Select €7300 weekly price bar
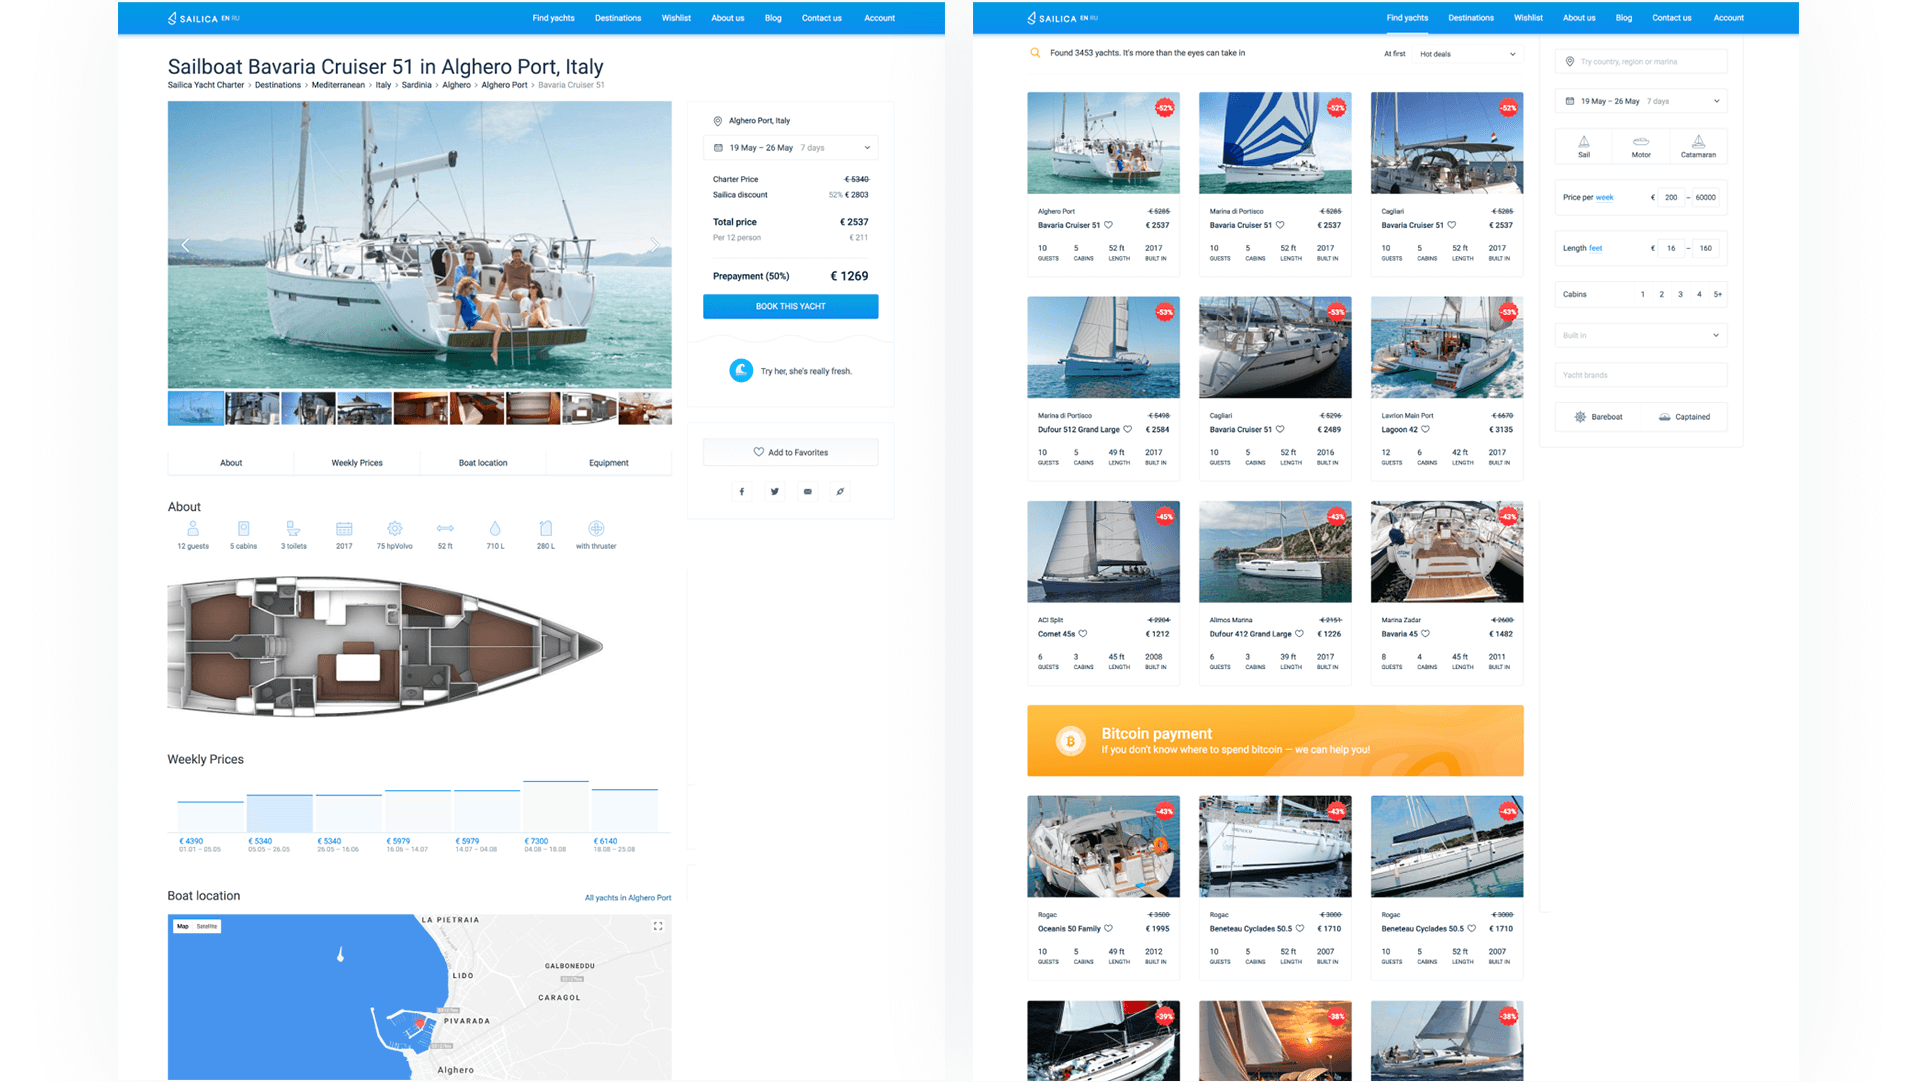 (556, 807)
